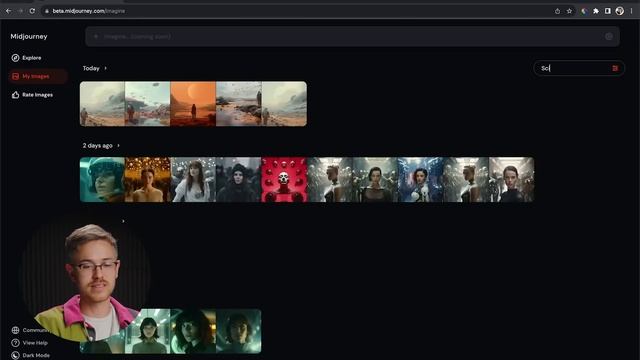Open the last thumbnail in the bottom row

click(x=238, y=331)
